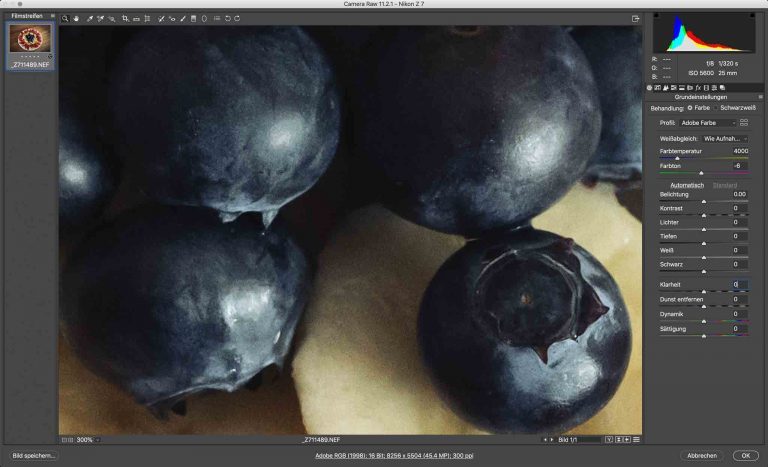The width and height of the screenshot is (768, 467).
Task: Select the Color Sampler tool
Action: 100,19
